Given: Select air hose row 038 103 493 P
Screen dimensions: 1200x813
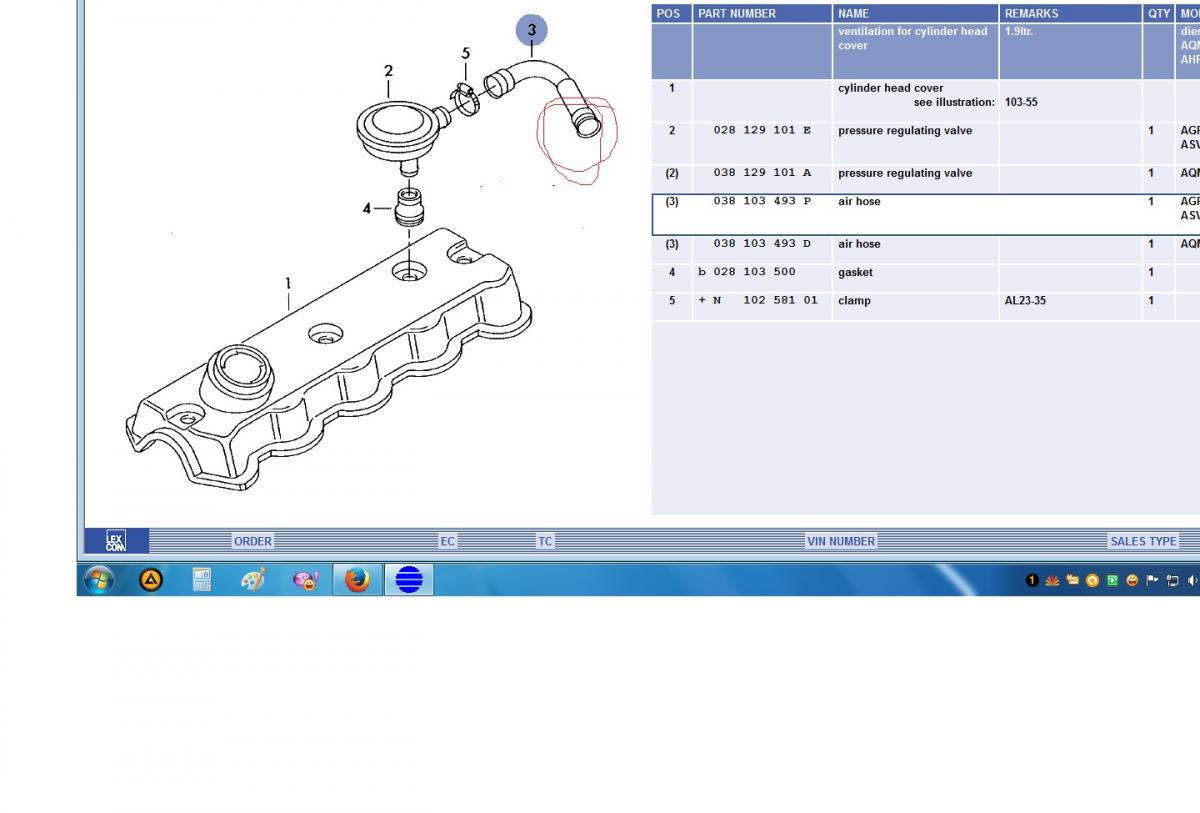Looking at the screenshot, I should [762, 202].
